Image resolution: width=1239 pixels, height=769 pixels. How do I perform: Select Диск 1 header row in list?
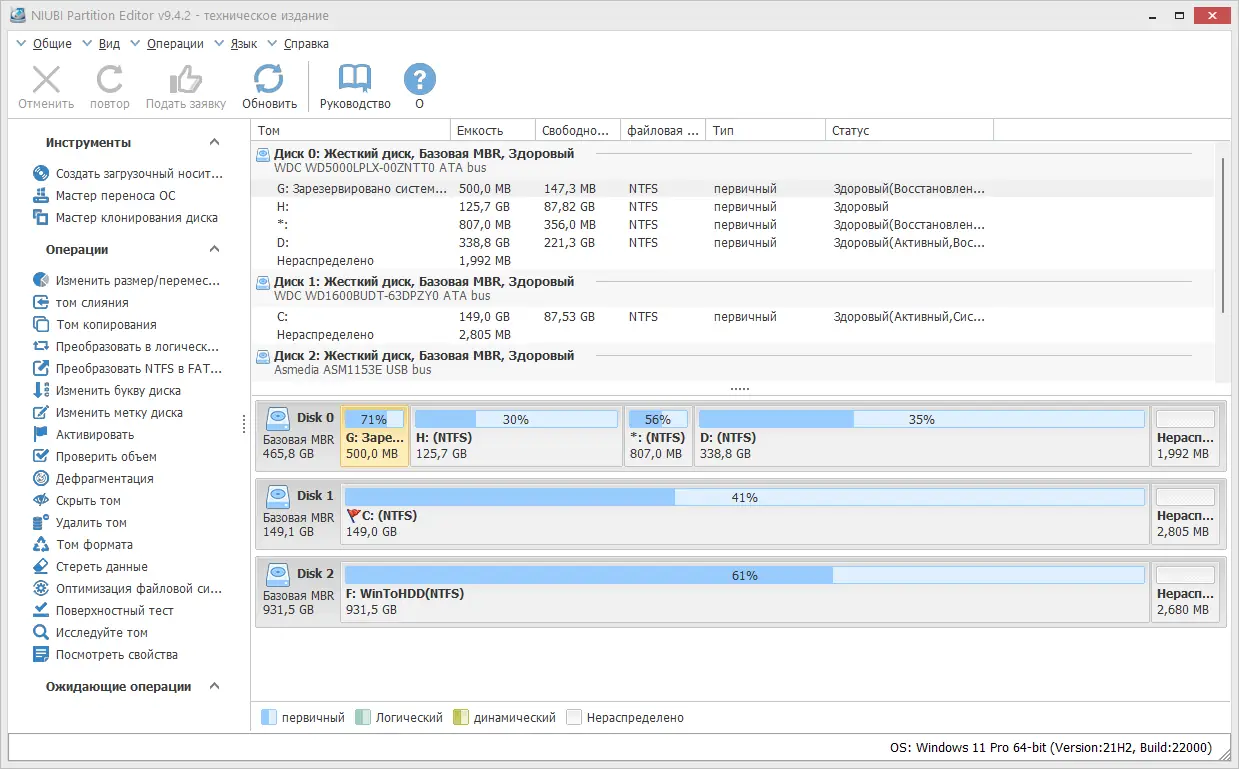click(733, 289)
